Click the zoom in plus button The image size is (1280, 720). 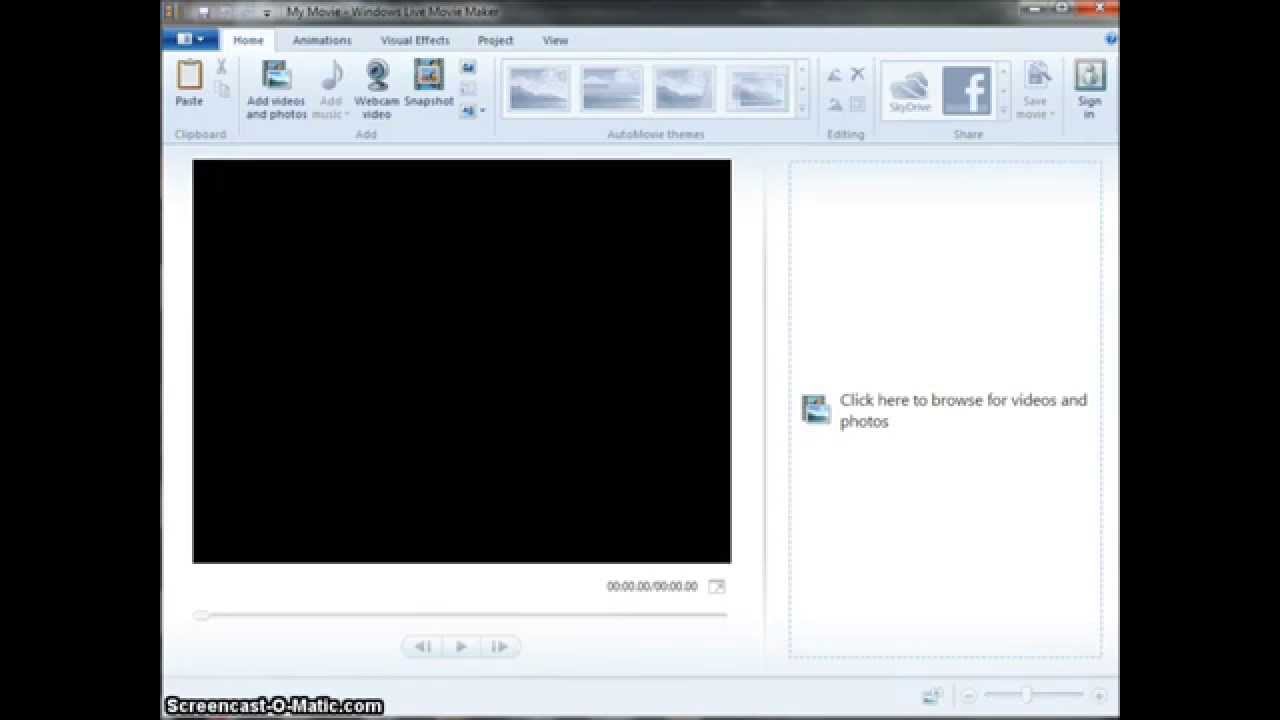pyautogui.click(x=1099, y=695)
